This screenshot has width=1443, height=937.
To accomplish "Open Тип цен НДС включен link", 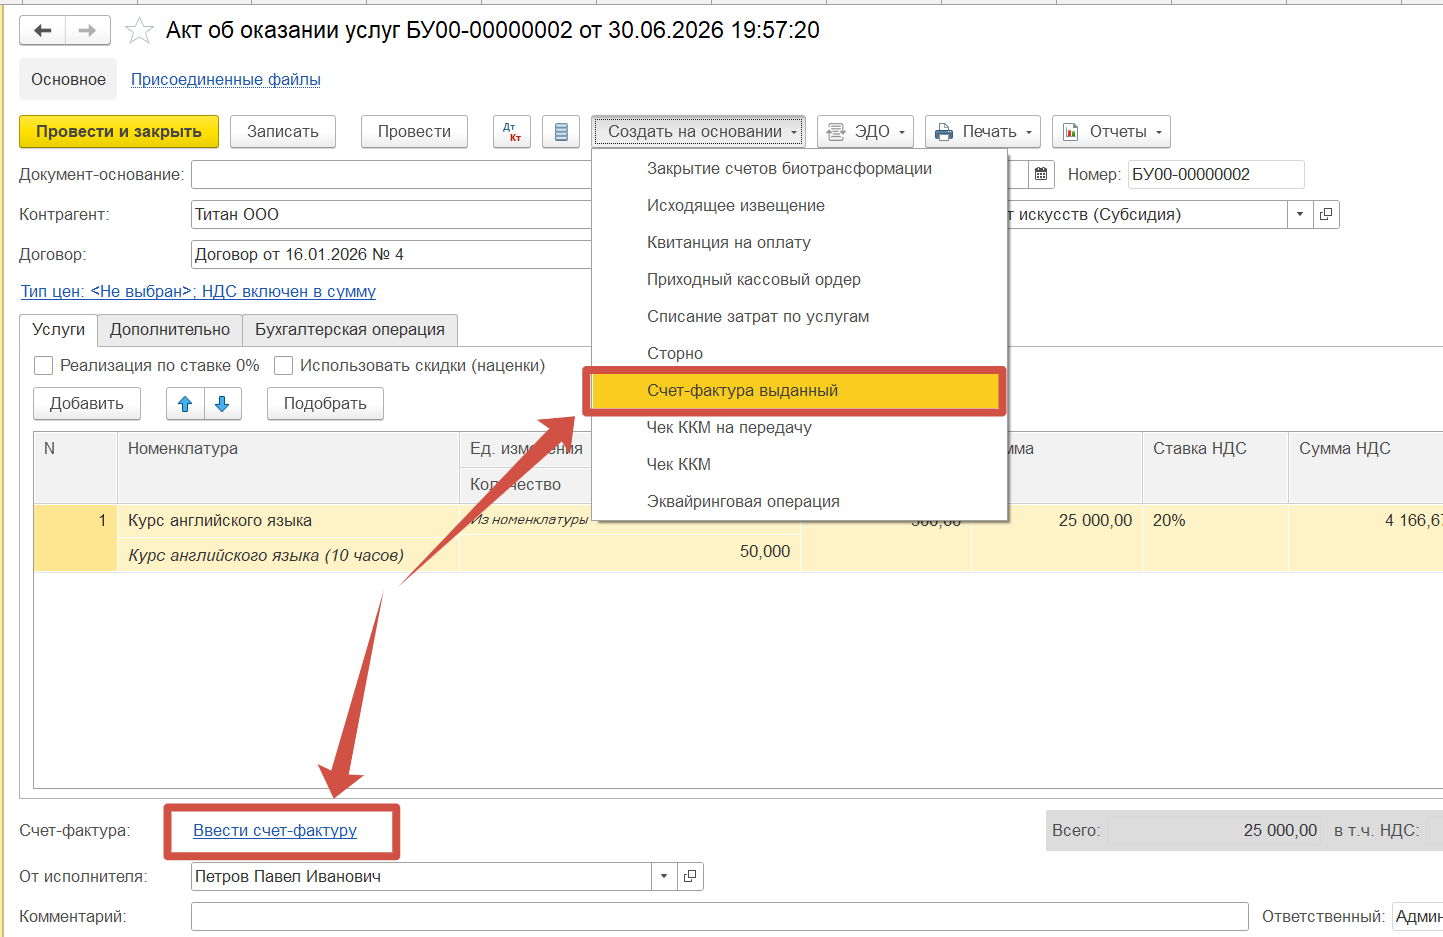I will click(198, 292).
